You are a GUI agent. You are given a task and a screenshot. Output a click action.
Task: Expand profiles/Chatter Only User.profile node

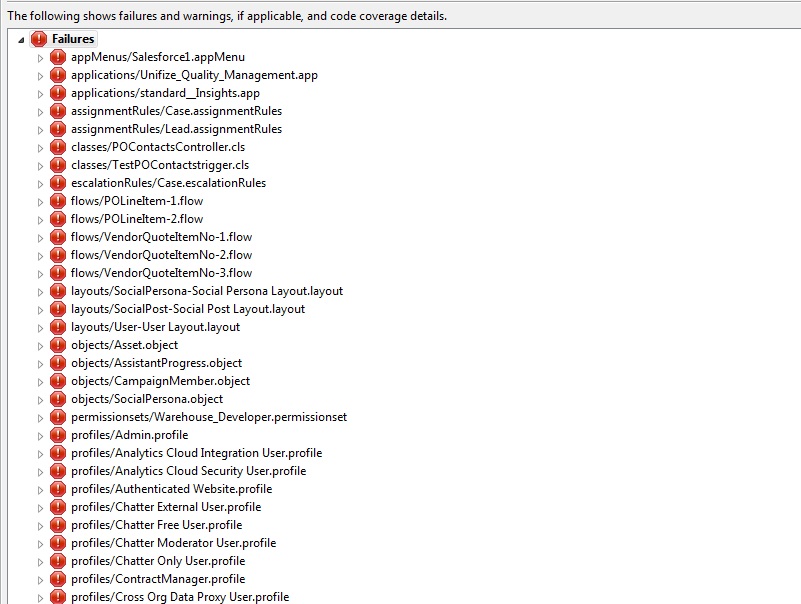40,562
